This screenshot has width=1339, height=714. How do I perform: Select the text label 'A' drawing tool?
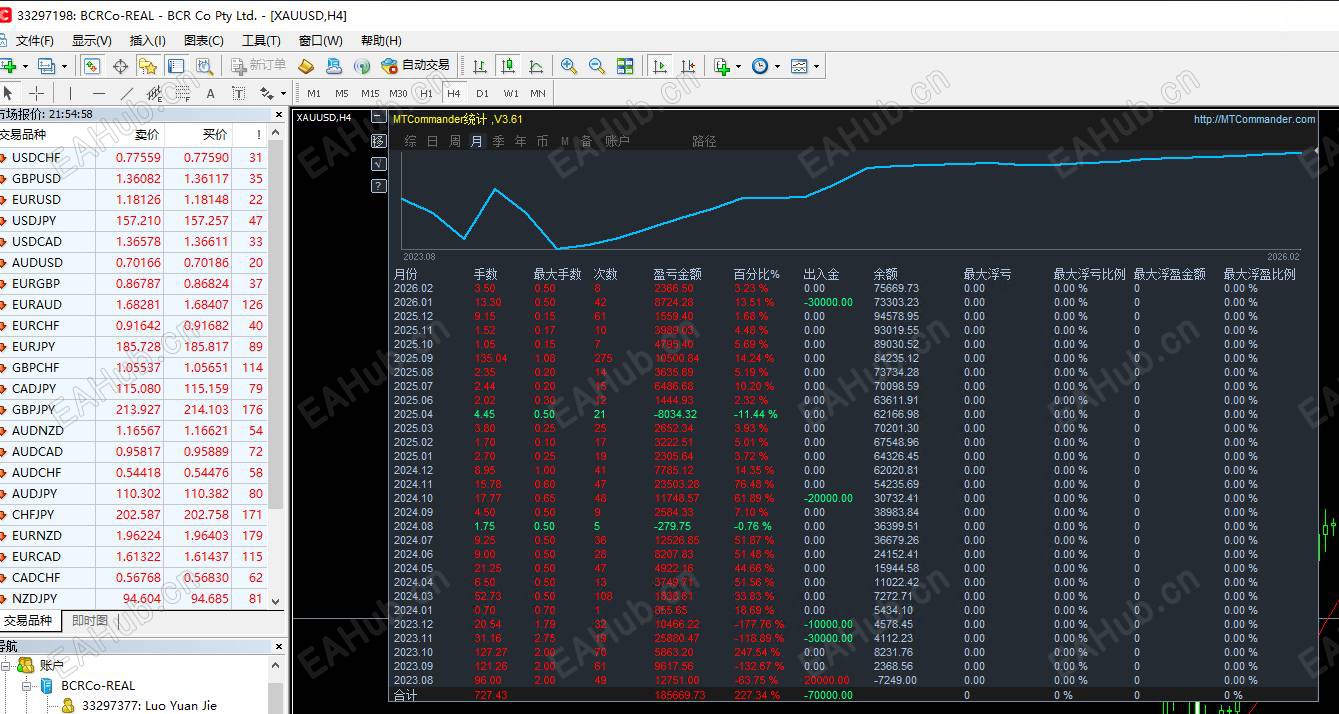pos(210,93)
